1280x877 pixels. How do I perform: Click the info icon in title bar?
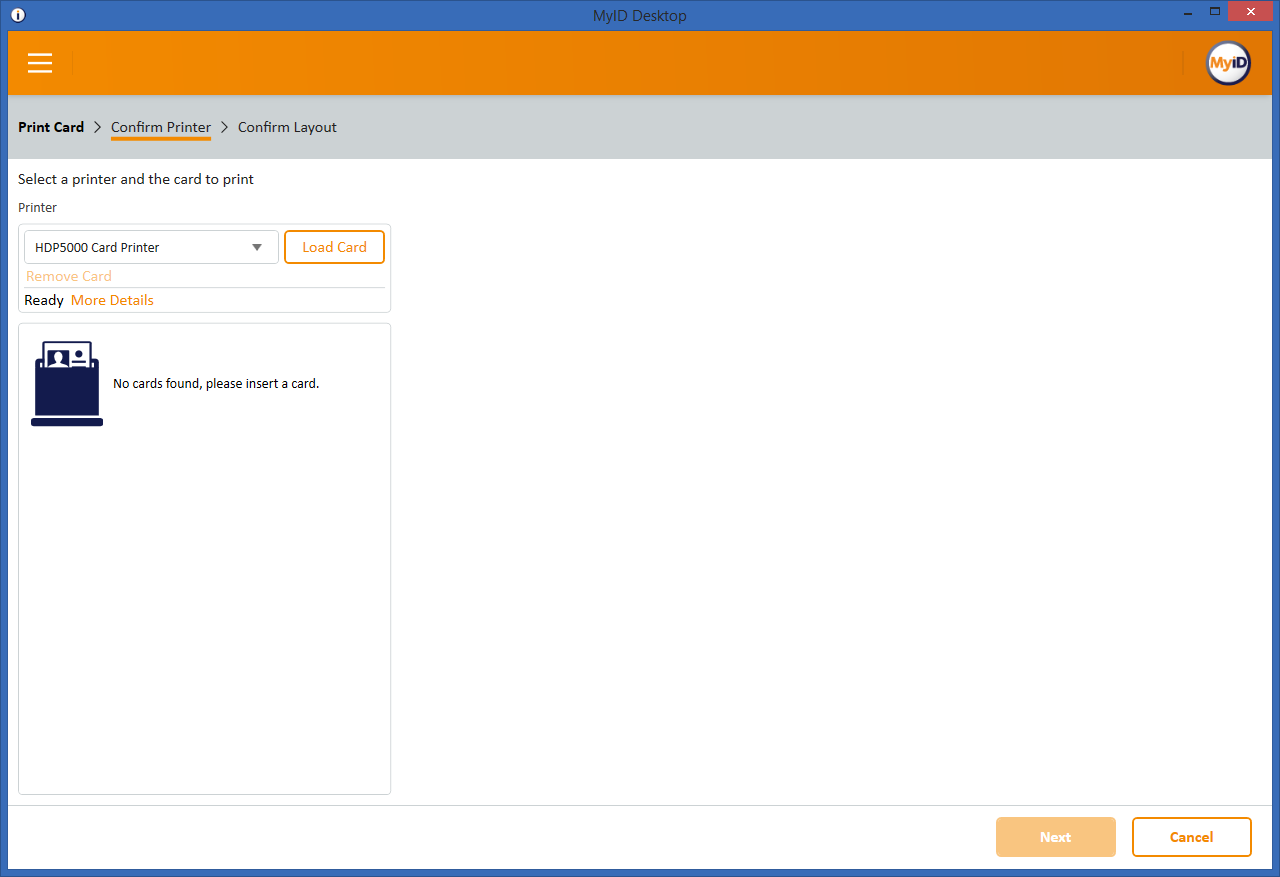18,15
